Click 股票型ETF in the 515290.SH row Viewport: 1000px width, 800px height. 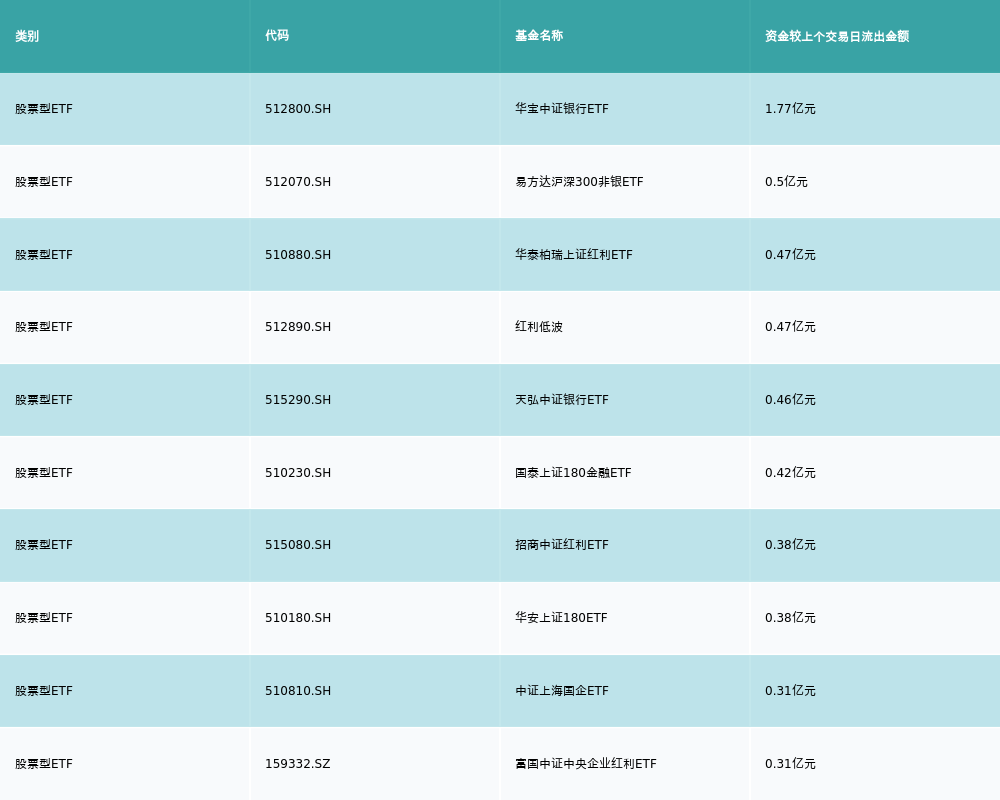tap(44, 400)
